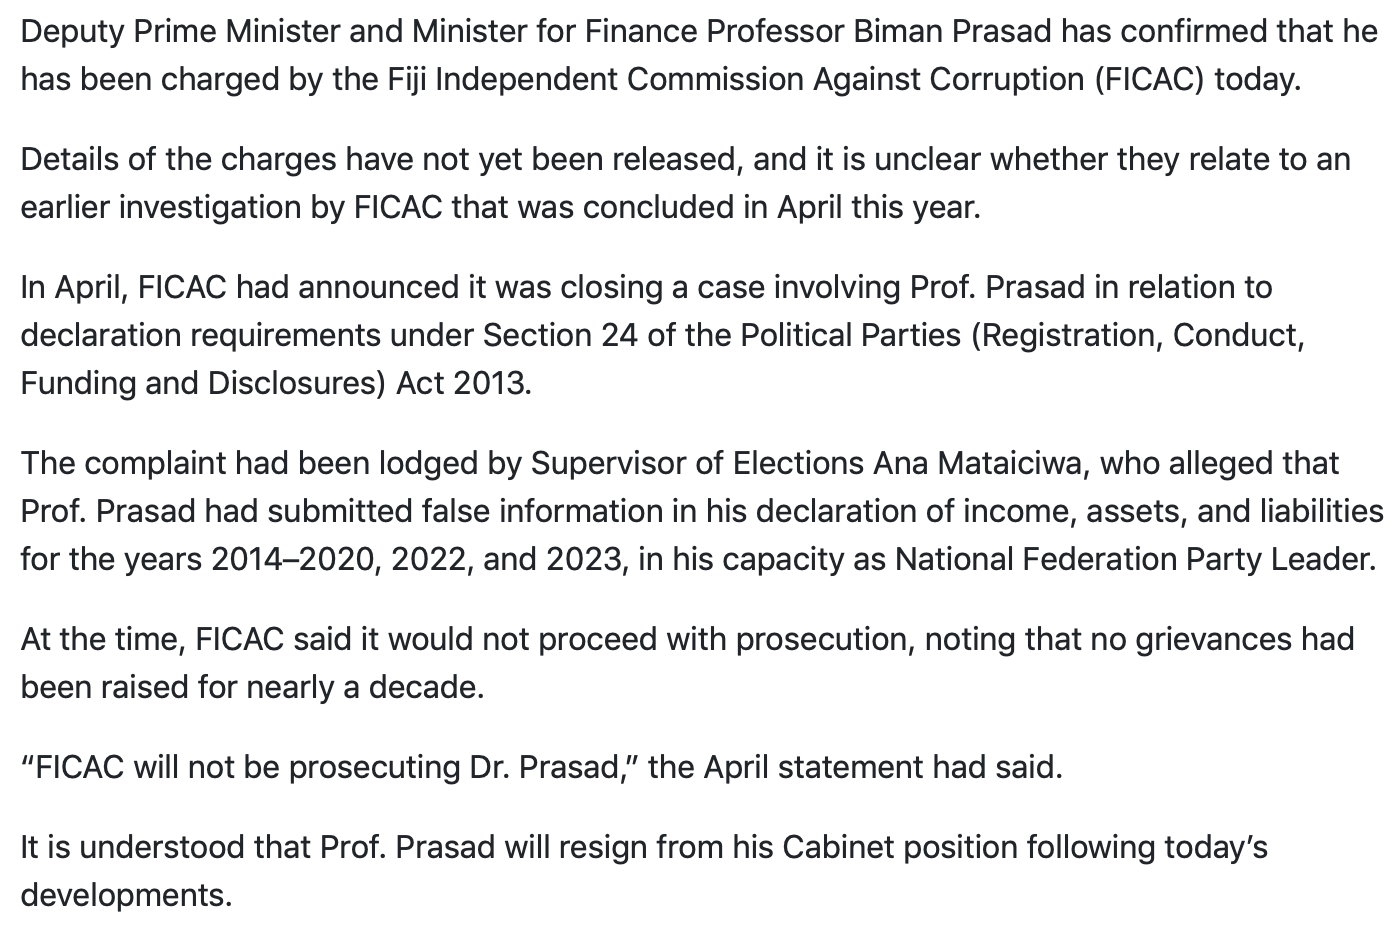Click "Fiji Independent Commission Against Corruption"
This screenshot has height=952, width=1400.
[734, 80]
